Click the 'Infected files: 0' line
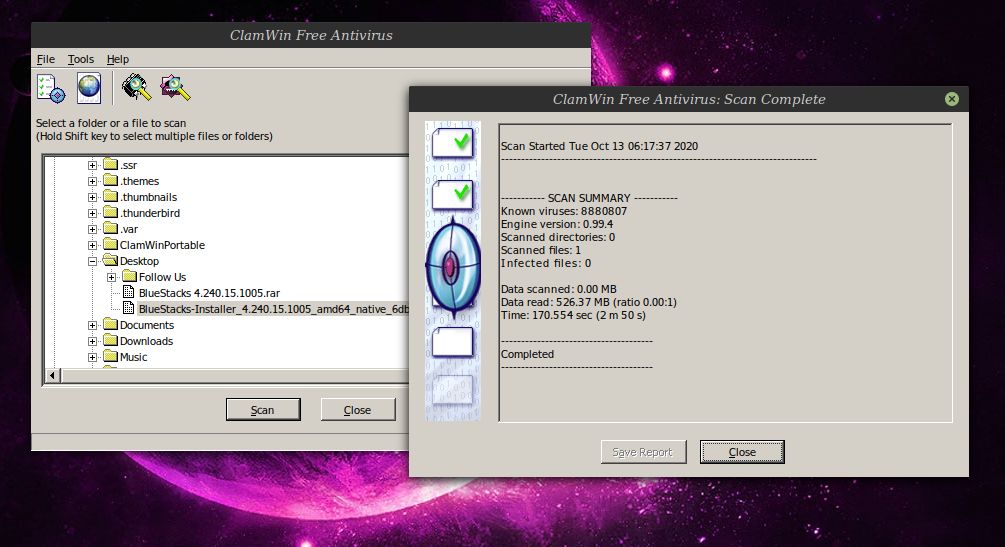 (545, 263)
